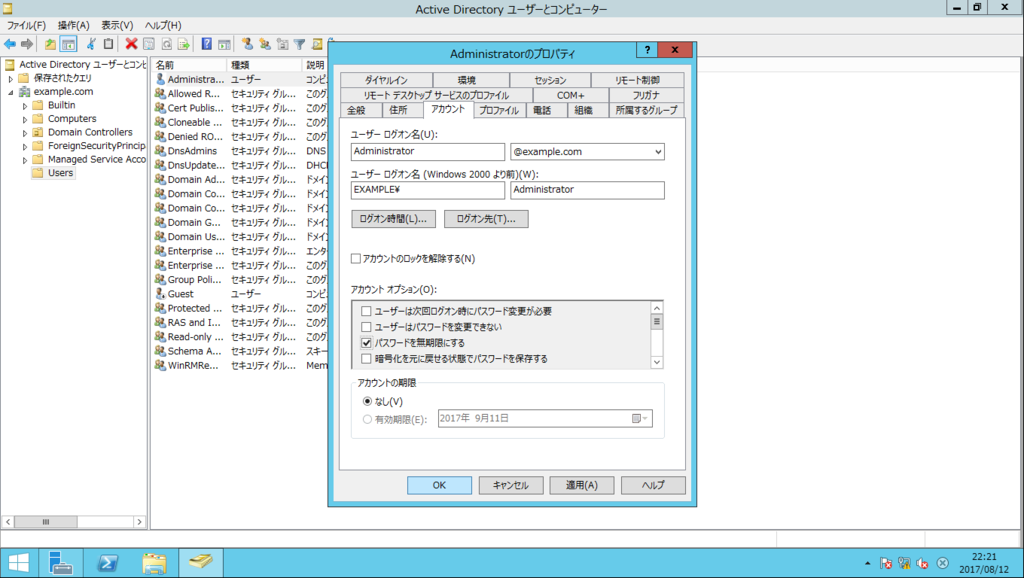Open the filter options icon on the toolbar
Screen dimensions: 1024x578
pos(300,43)
